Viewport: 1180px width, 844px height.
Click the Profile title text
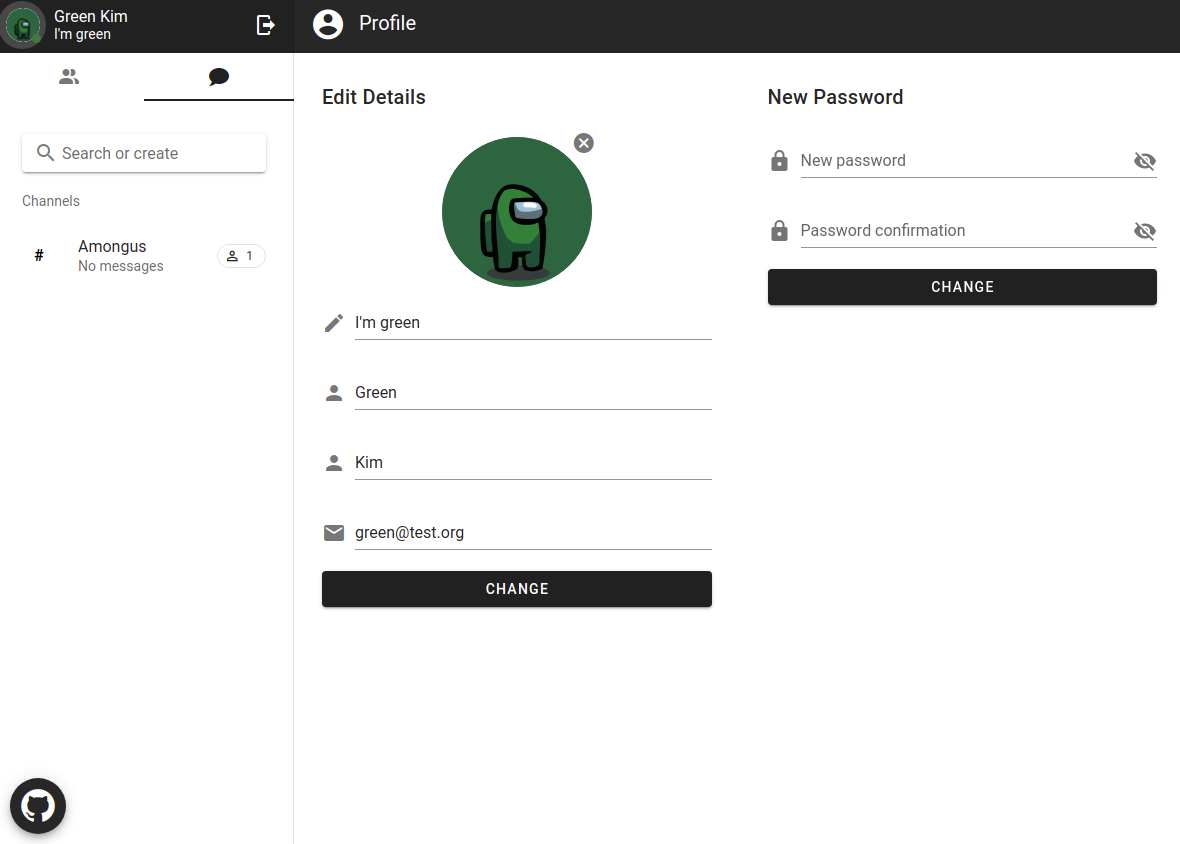(x=388, y=23)
